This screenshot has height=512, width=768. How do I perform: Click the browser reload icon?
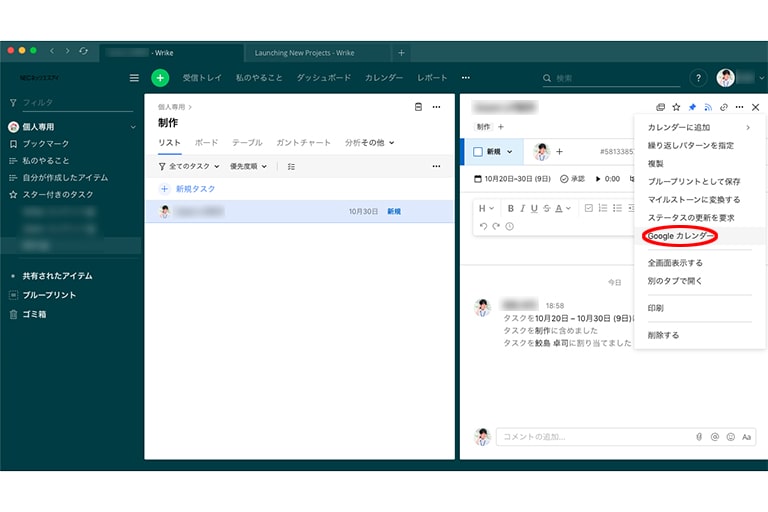click(83, 51)
